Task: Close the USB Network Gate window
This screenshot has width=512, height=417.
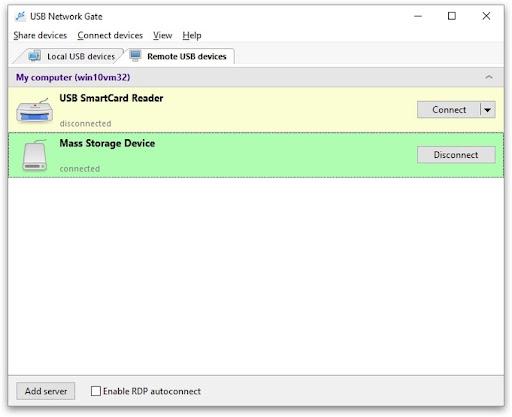Action: 486,16
